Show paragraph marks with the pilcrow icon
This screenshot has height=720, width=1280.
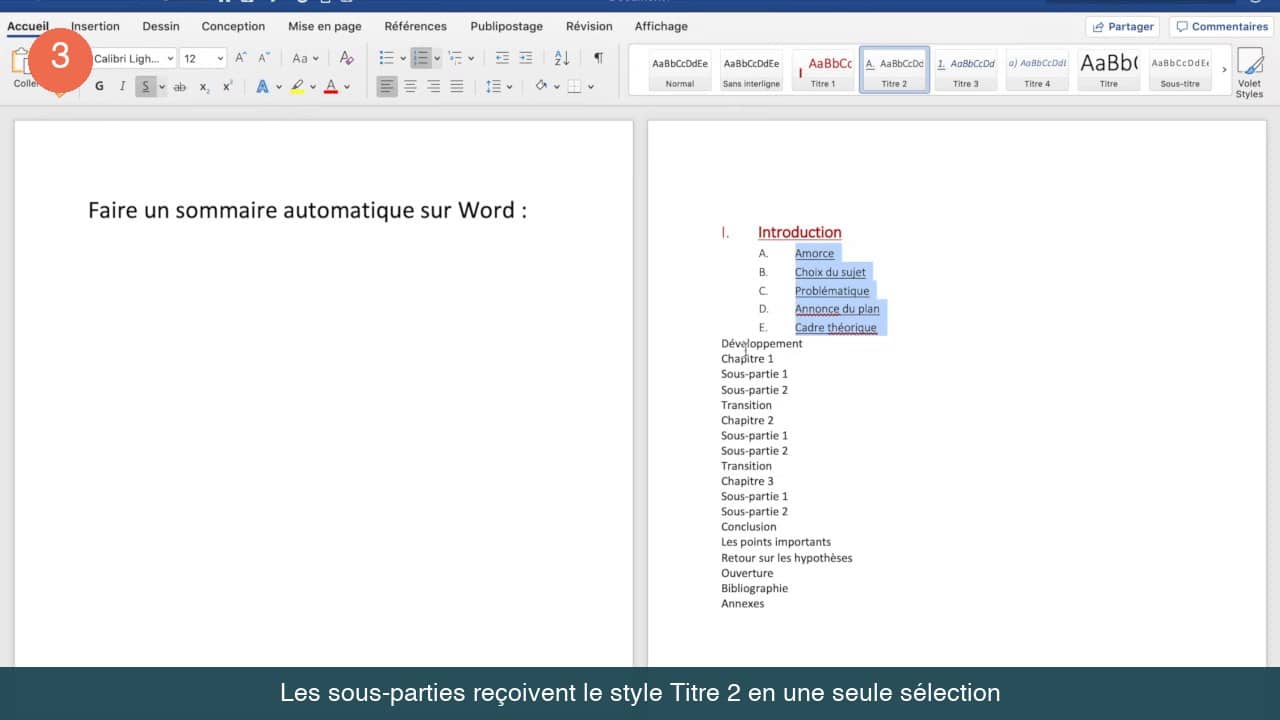click(x=598, y=58)
